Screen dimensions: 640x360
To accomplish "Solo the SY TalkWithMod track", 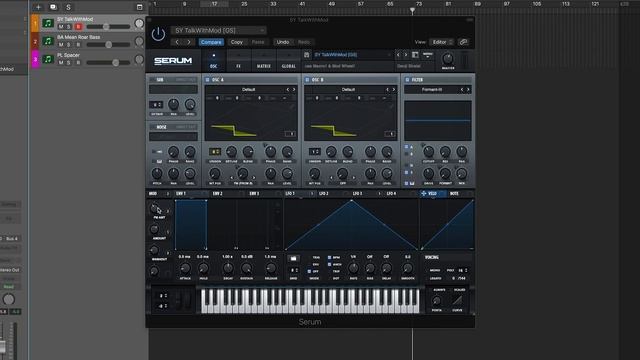I will click(69, 27).
